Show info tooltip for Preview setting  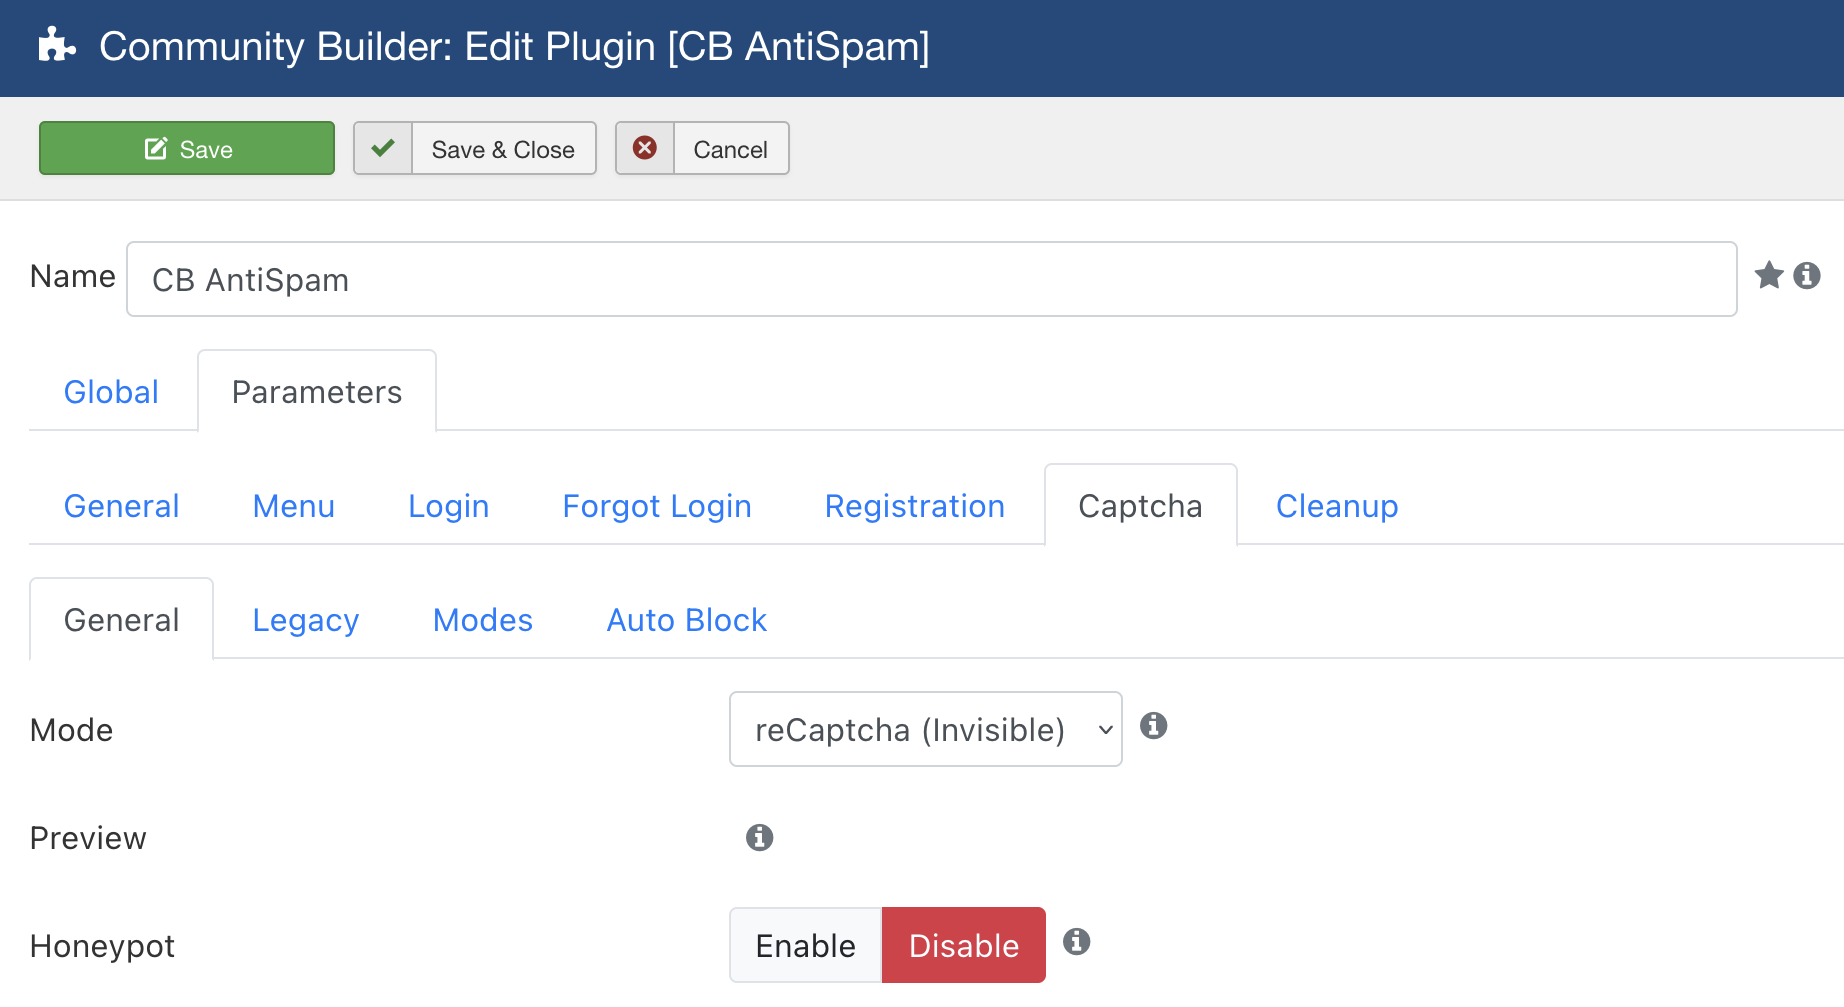pyautogui.click(x=760, y=837)
